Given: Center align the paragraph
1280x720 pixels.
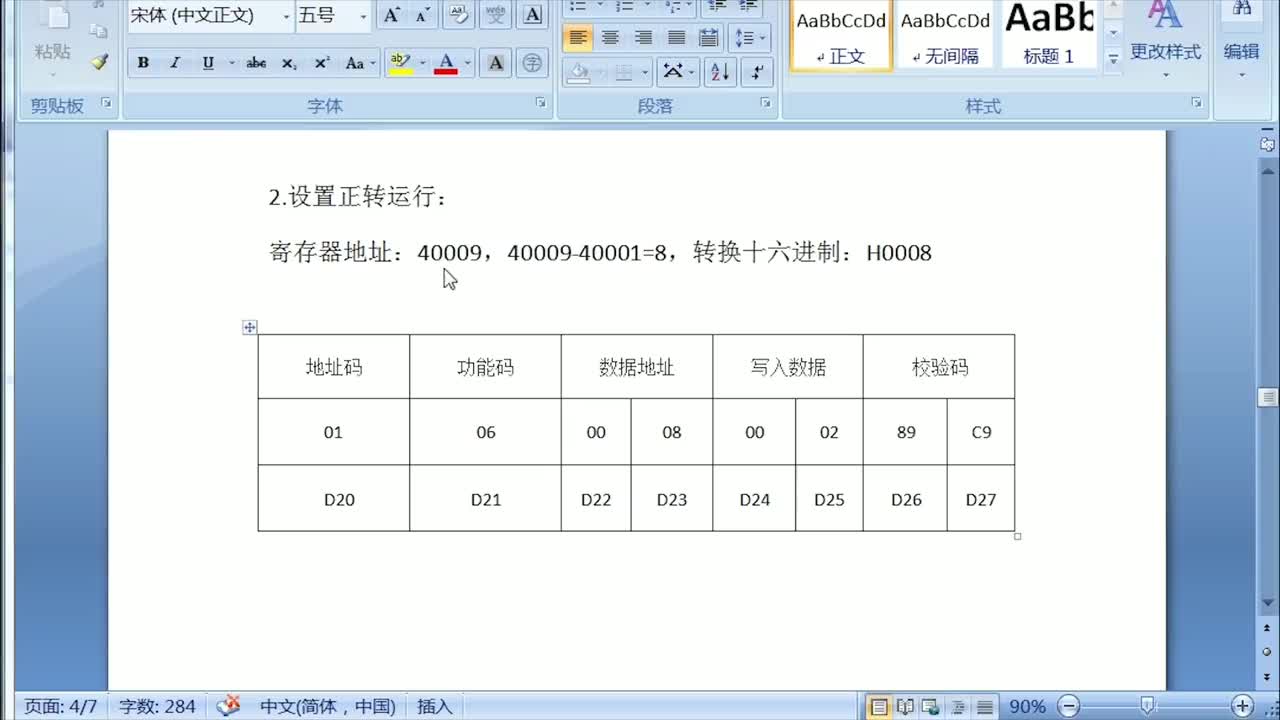Looking at the screenshot, I should tap(610, 38).
